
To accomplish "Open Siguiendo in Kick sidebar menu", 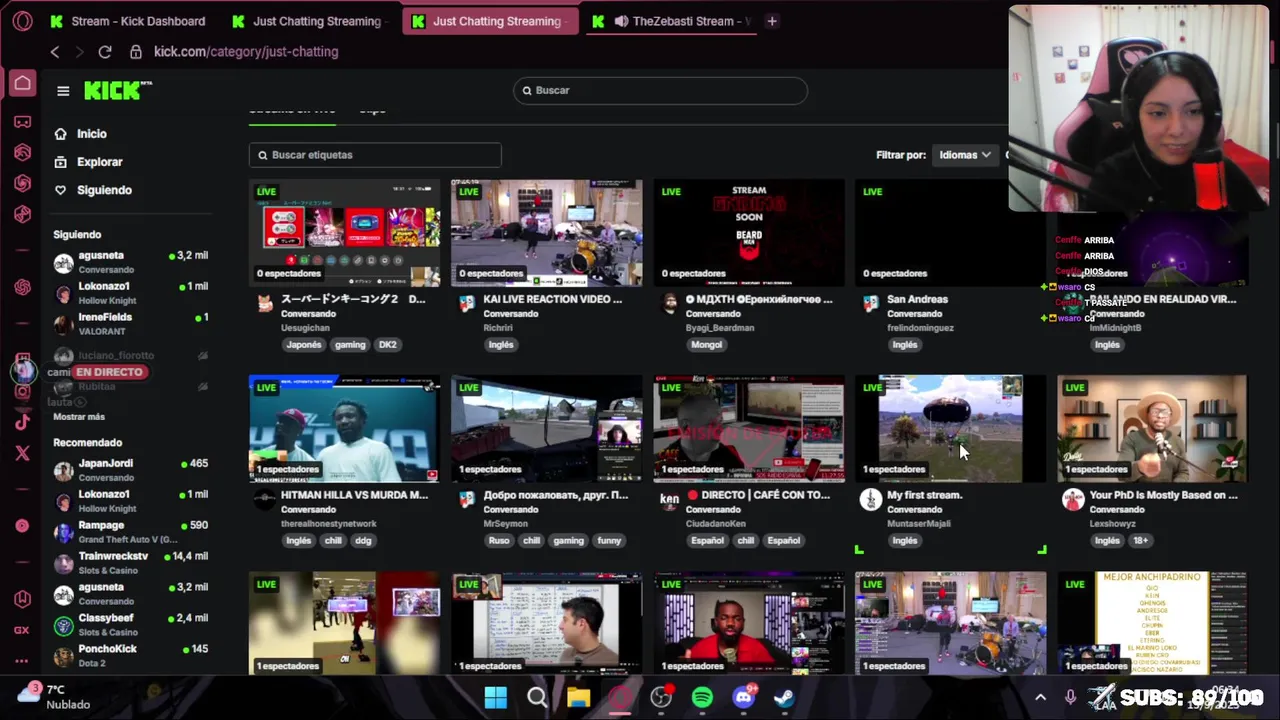I will 104,190.
